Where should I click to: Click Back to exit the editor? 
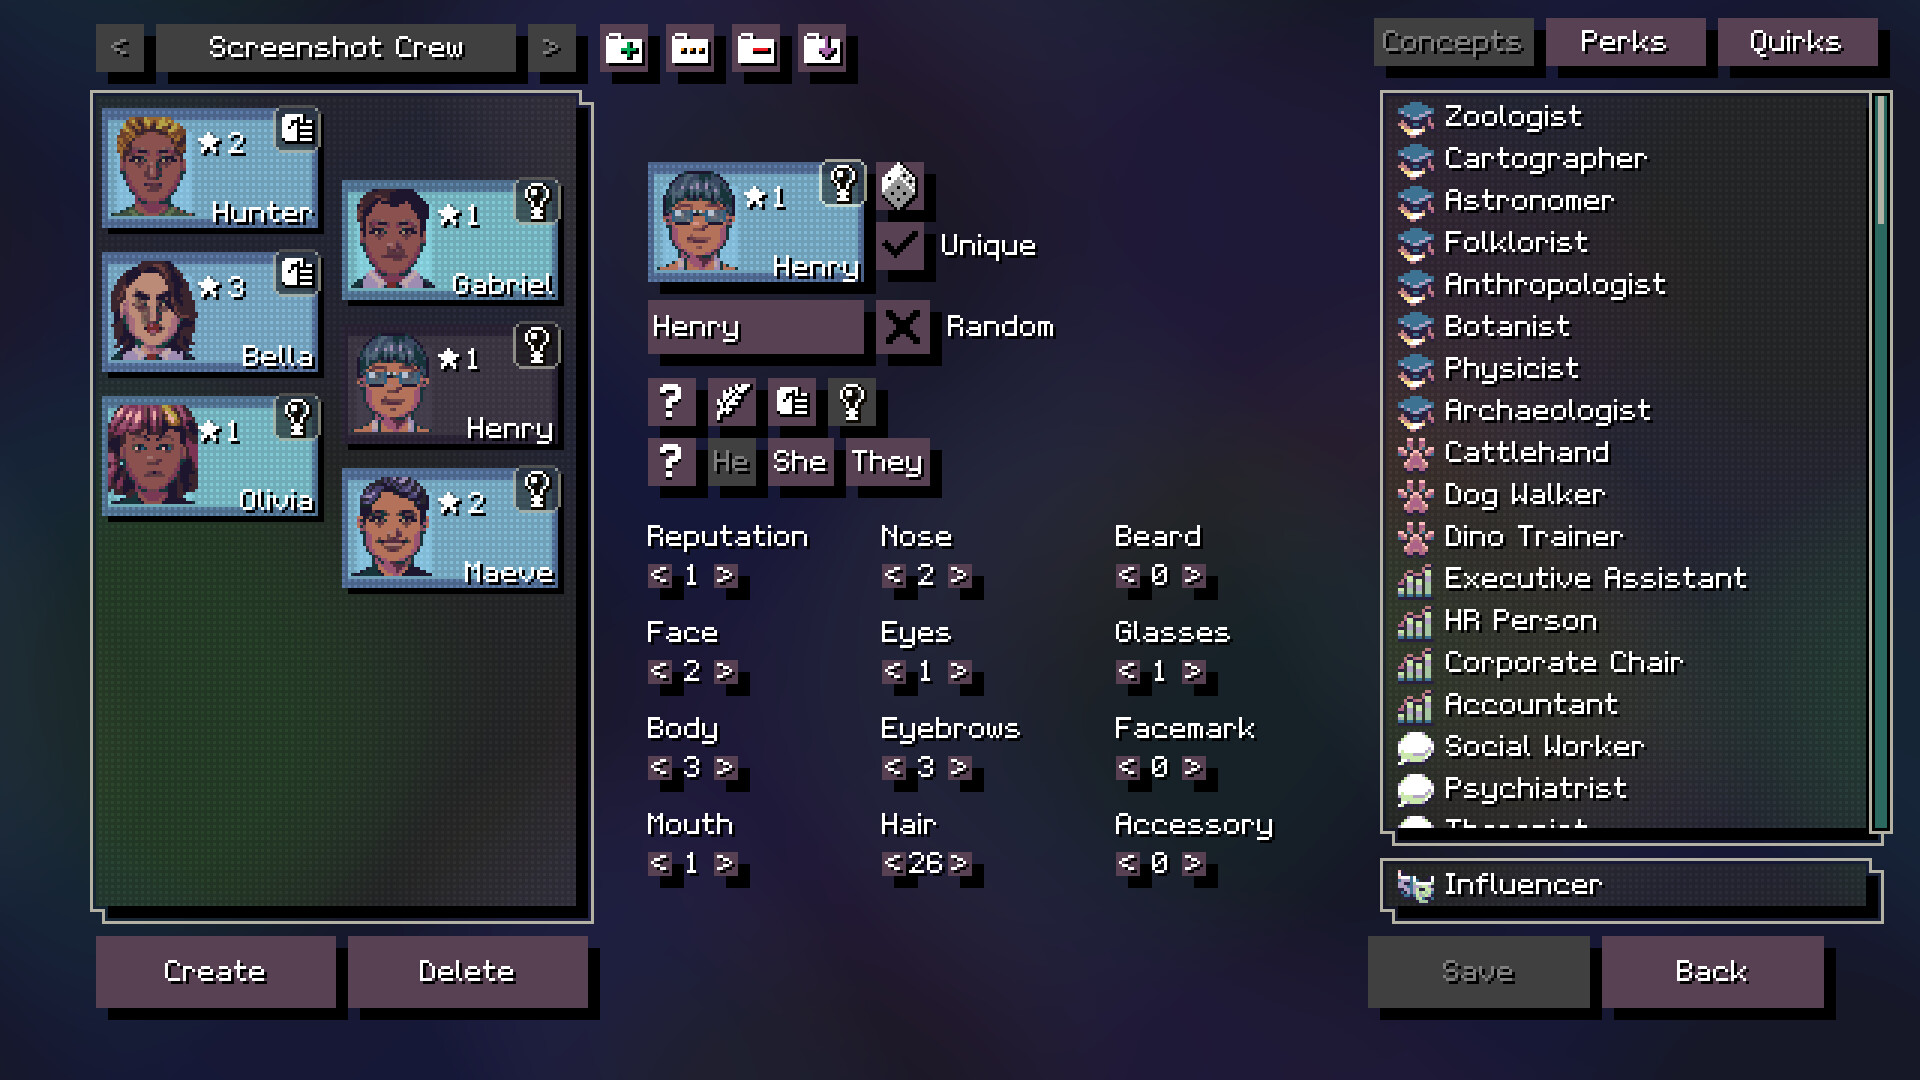coord(1712,971)
